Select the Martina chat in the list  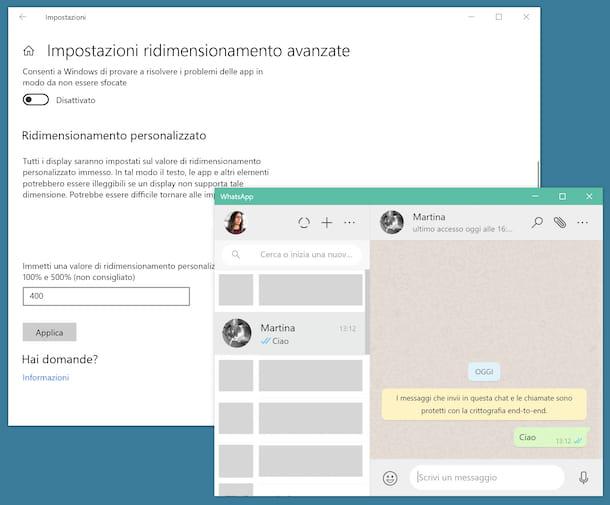(x=290, y=333)
